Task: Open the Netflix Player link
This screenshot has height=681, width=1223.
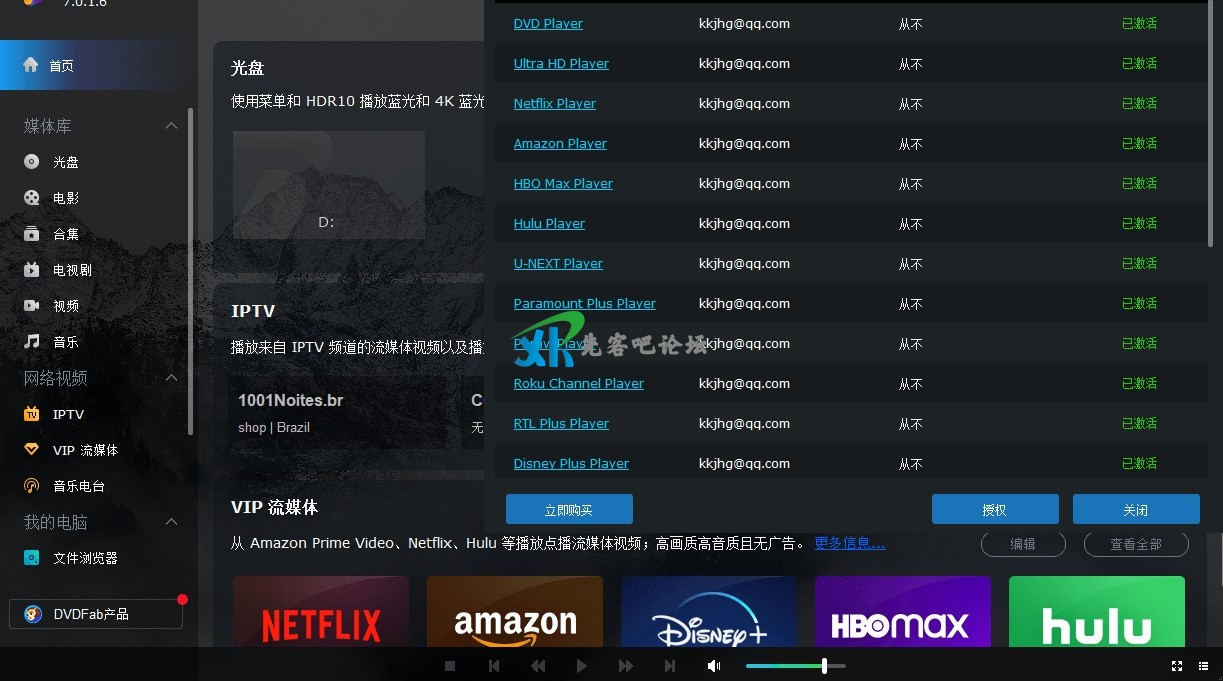Action: click(554, 103)
